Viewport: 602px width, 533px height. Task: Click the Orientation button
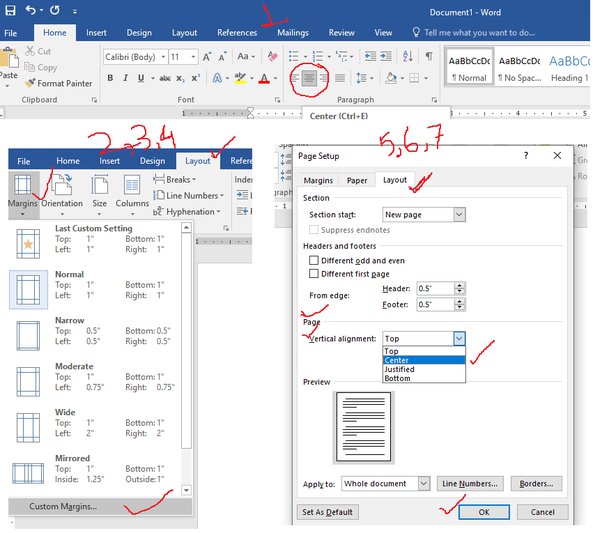pos(62,193)
